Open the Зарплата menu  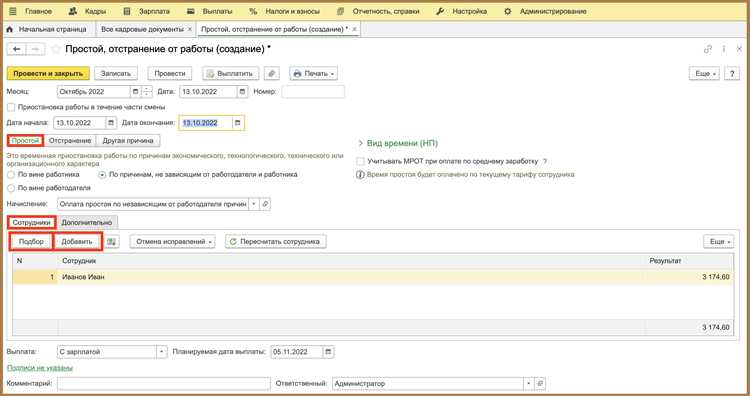[146, 11]
